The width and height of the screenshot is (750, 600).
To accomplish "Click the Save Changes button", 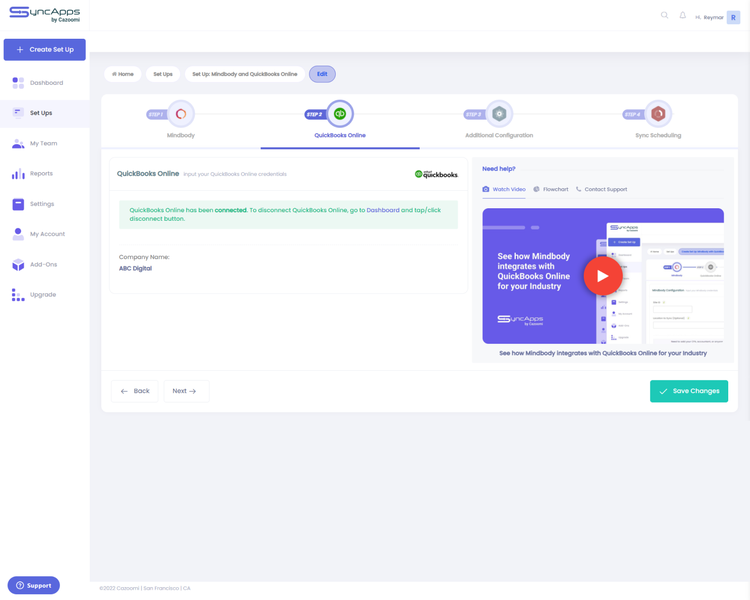I will [x=688, y=391].
